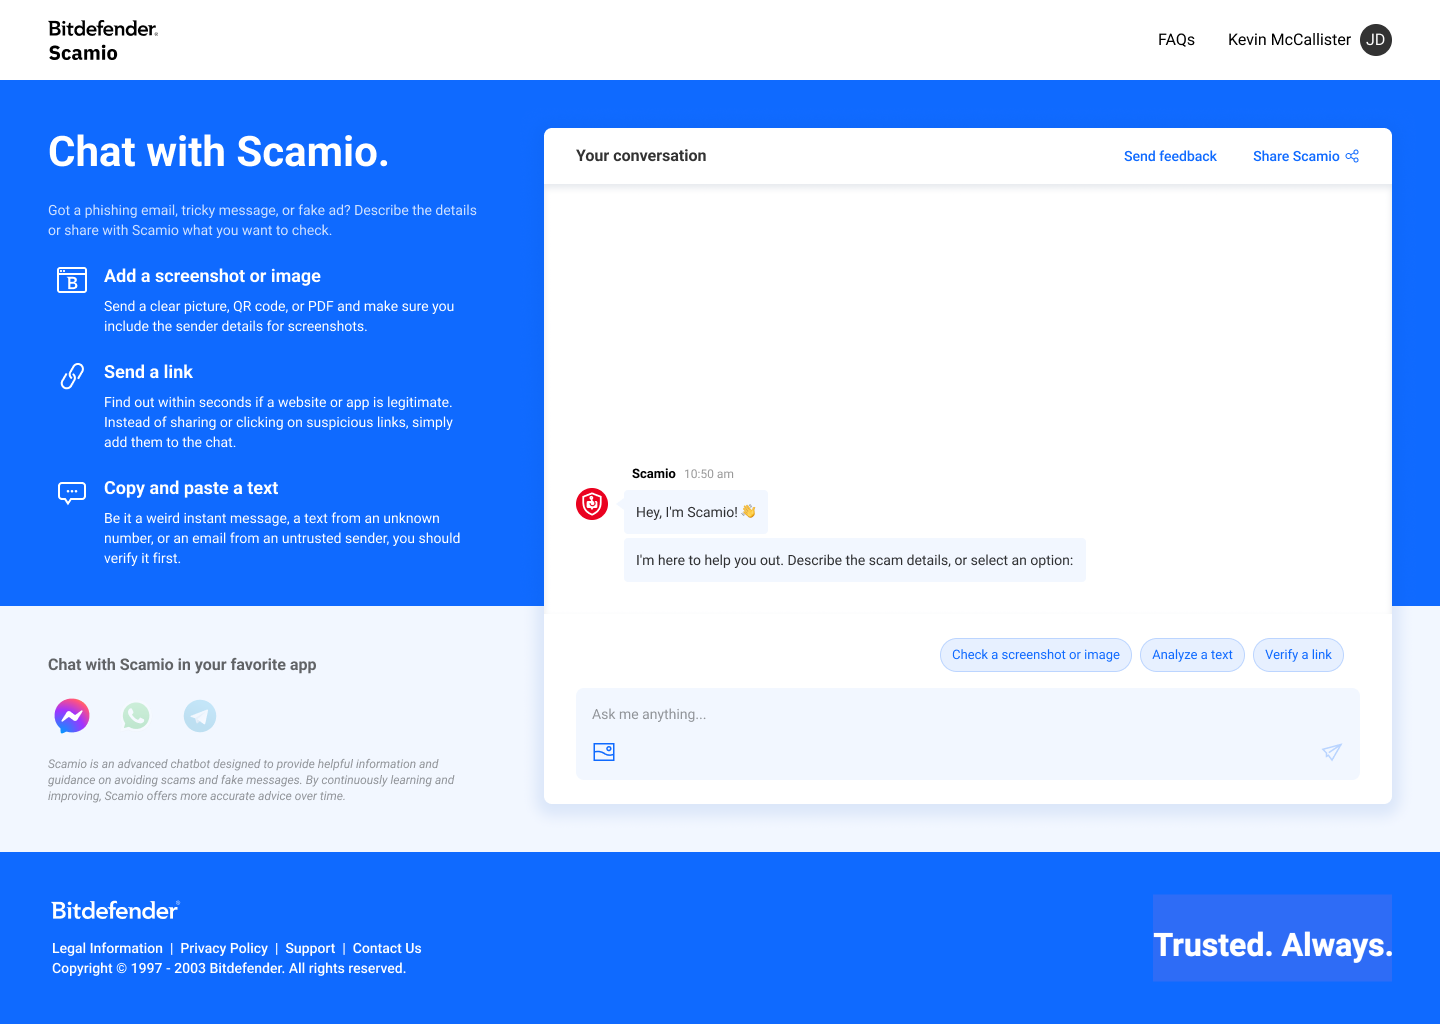Select the Analyze a text option
Image resolution: width=1440 pixels, height=1024 pixels.
coord(1192,654)
